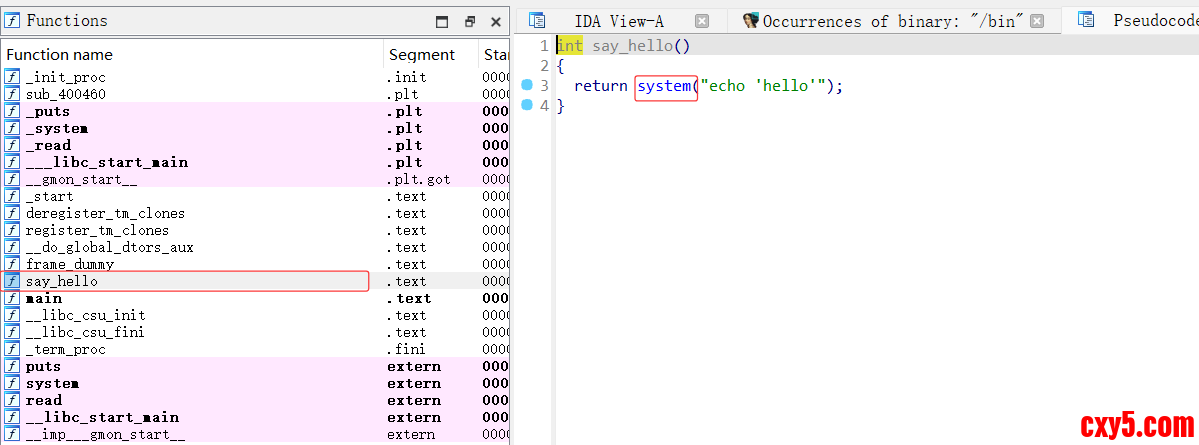The image size is (1199, 445).
Task: Click the Occurrences of binary tab icon
Action: pos(751,21)
